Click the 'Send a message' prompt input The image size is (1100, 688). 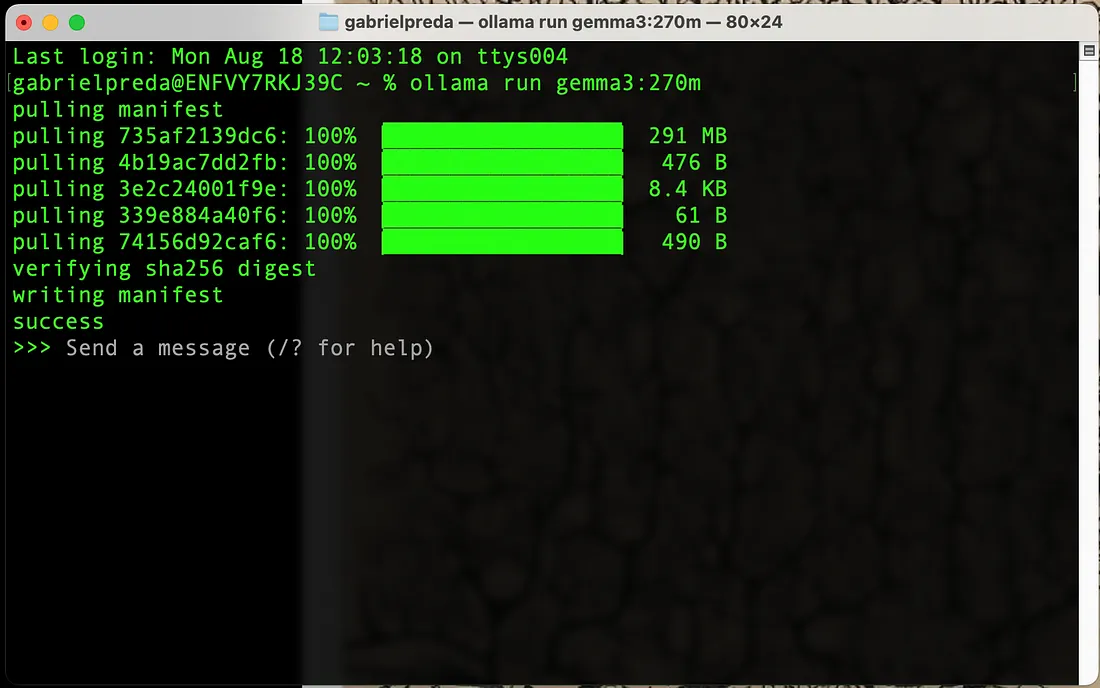click(x=249, y=348)
